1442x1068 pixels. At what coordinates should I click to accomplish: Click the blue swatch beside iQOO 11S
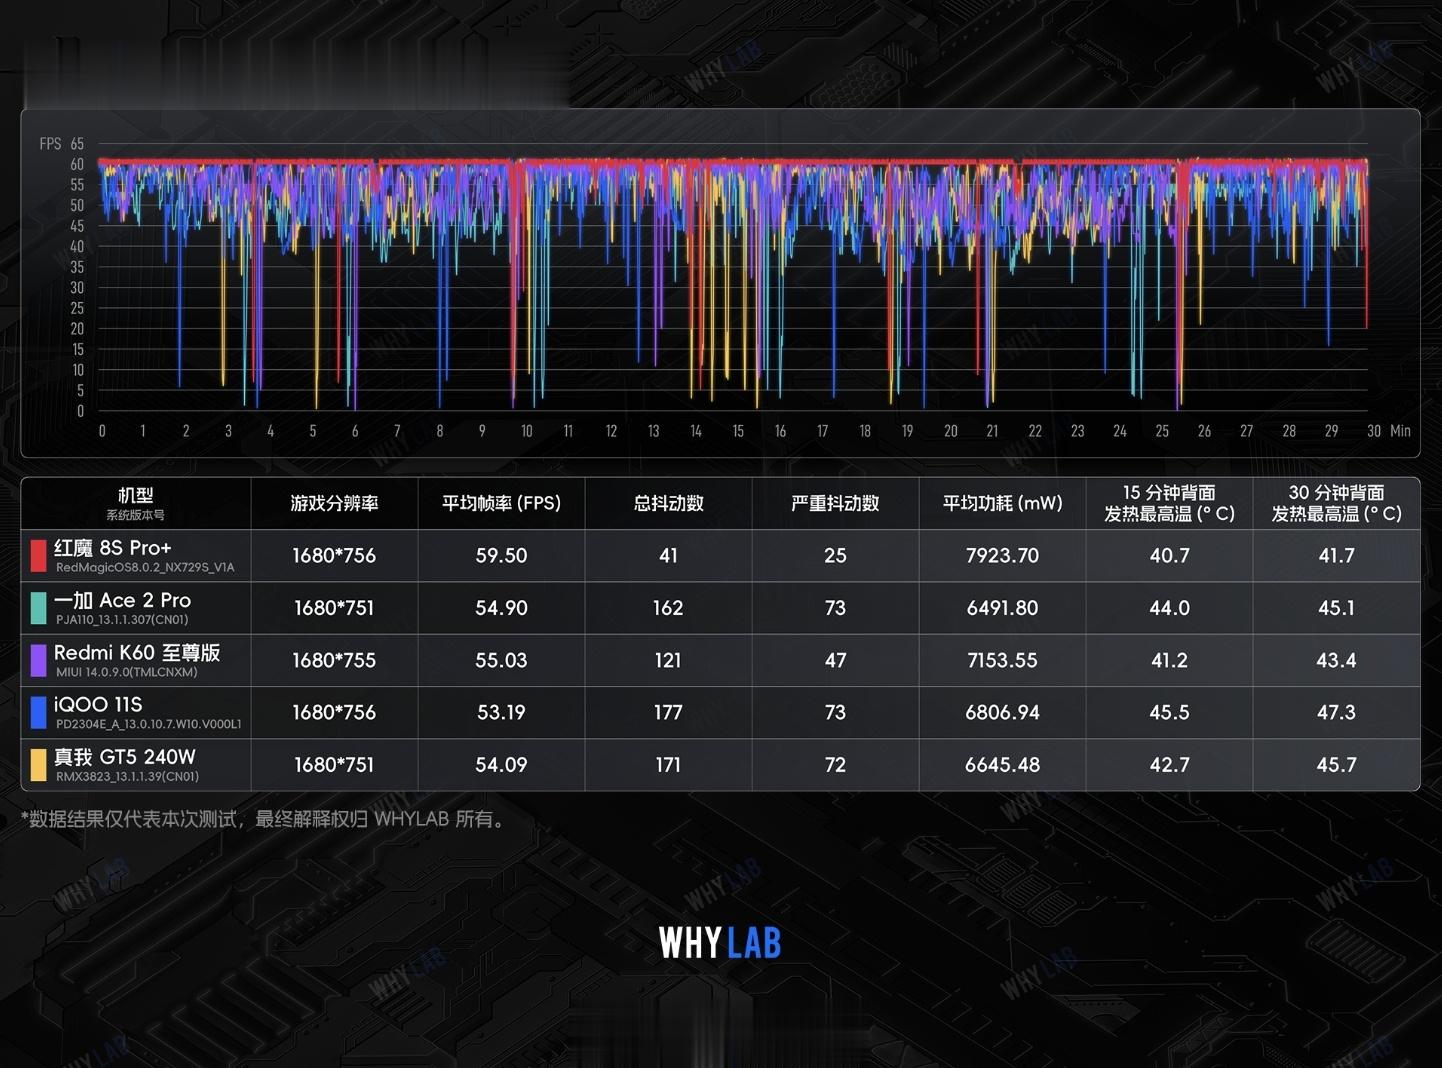coord(38,712)
